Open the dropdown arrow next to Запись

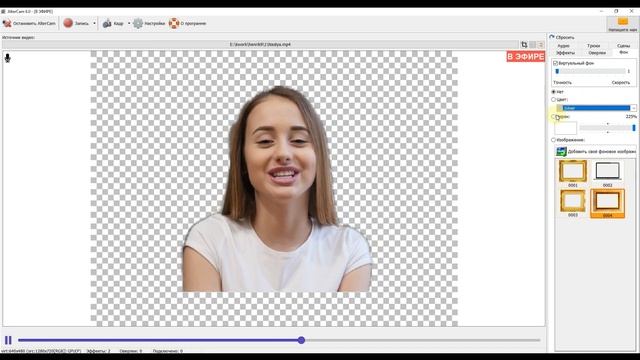pyautogui.click(x=94, y=23)
